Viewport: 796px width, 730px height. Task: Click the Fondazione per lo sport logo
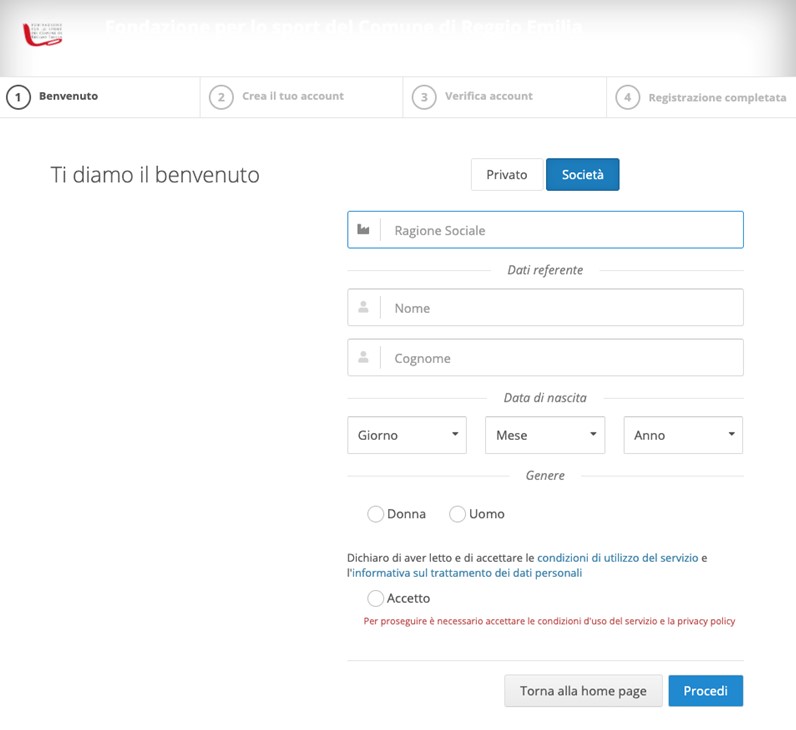coord(43,34)
